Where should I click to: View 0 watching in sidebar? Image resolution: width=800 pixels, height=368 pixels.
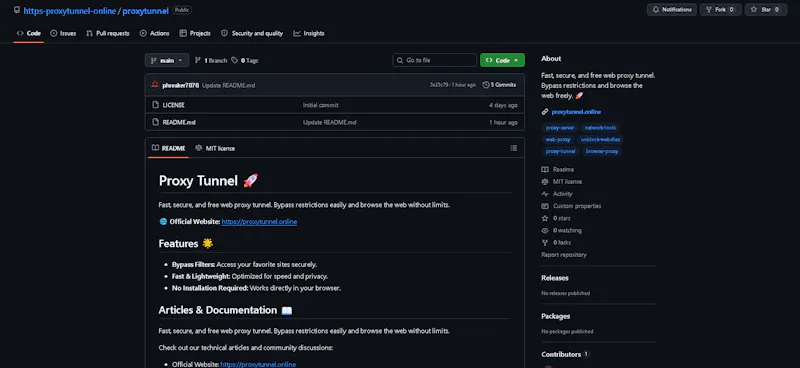coord(561,231)
